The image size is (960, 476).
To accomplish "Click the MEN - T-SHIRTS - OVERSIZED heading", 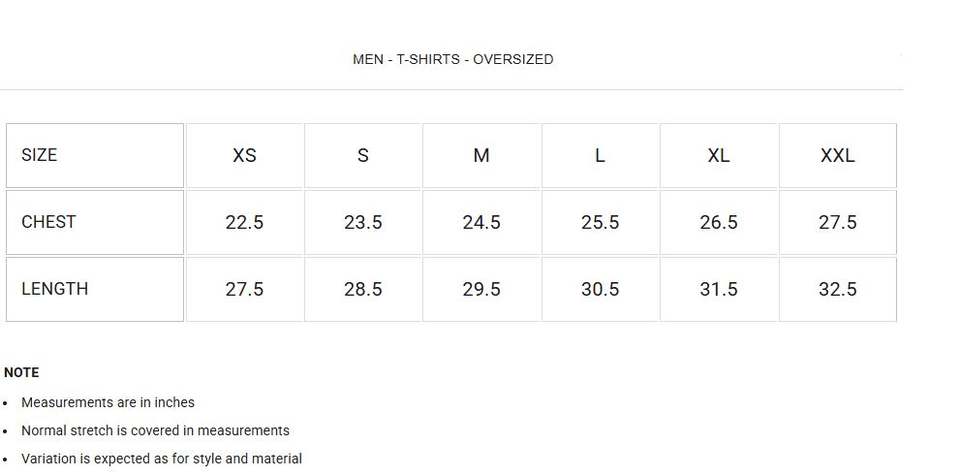I will (x=453, y=59).
